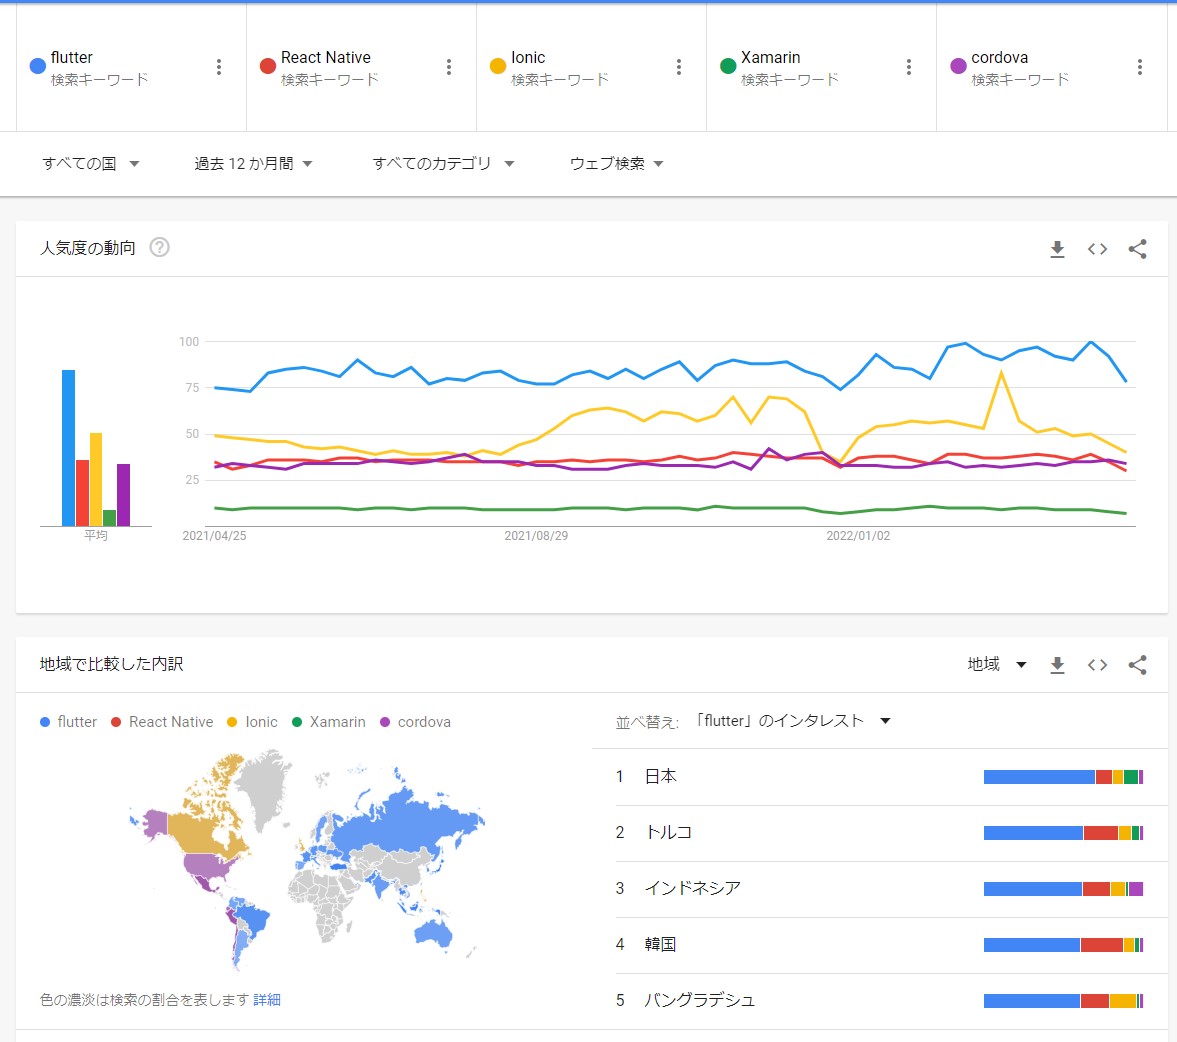Click the red React Native color dot

pos(268,66)
